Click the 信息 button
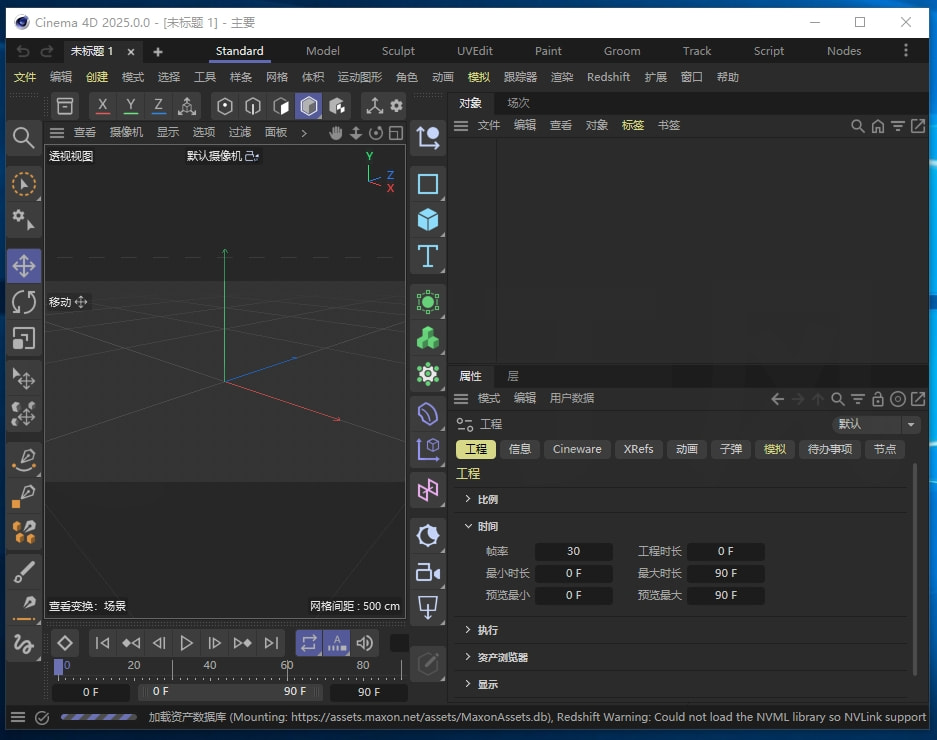The image size is (937, 740). pos(519,449)
